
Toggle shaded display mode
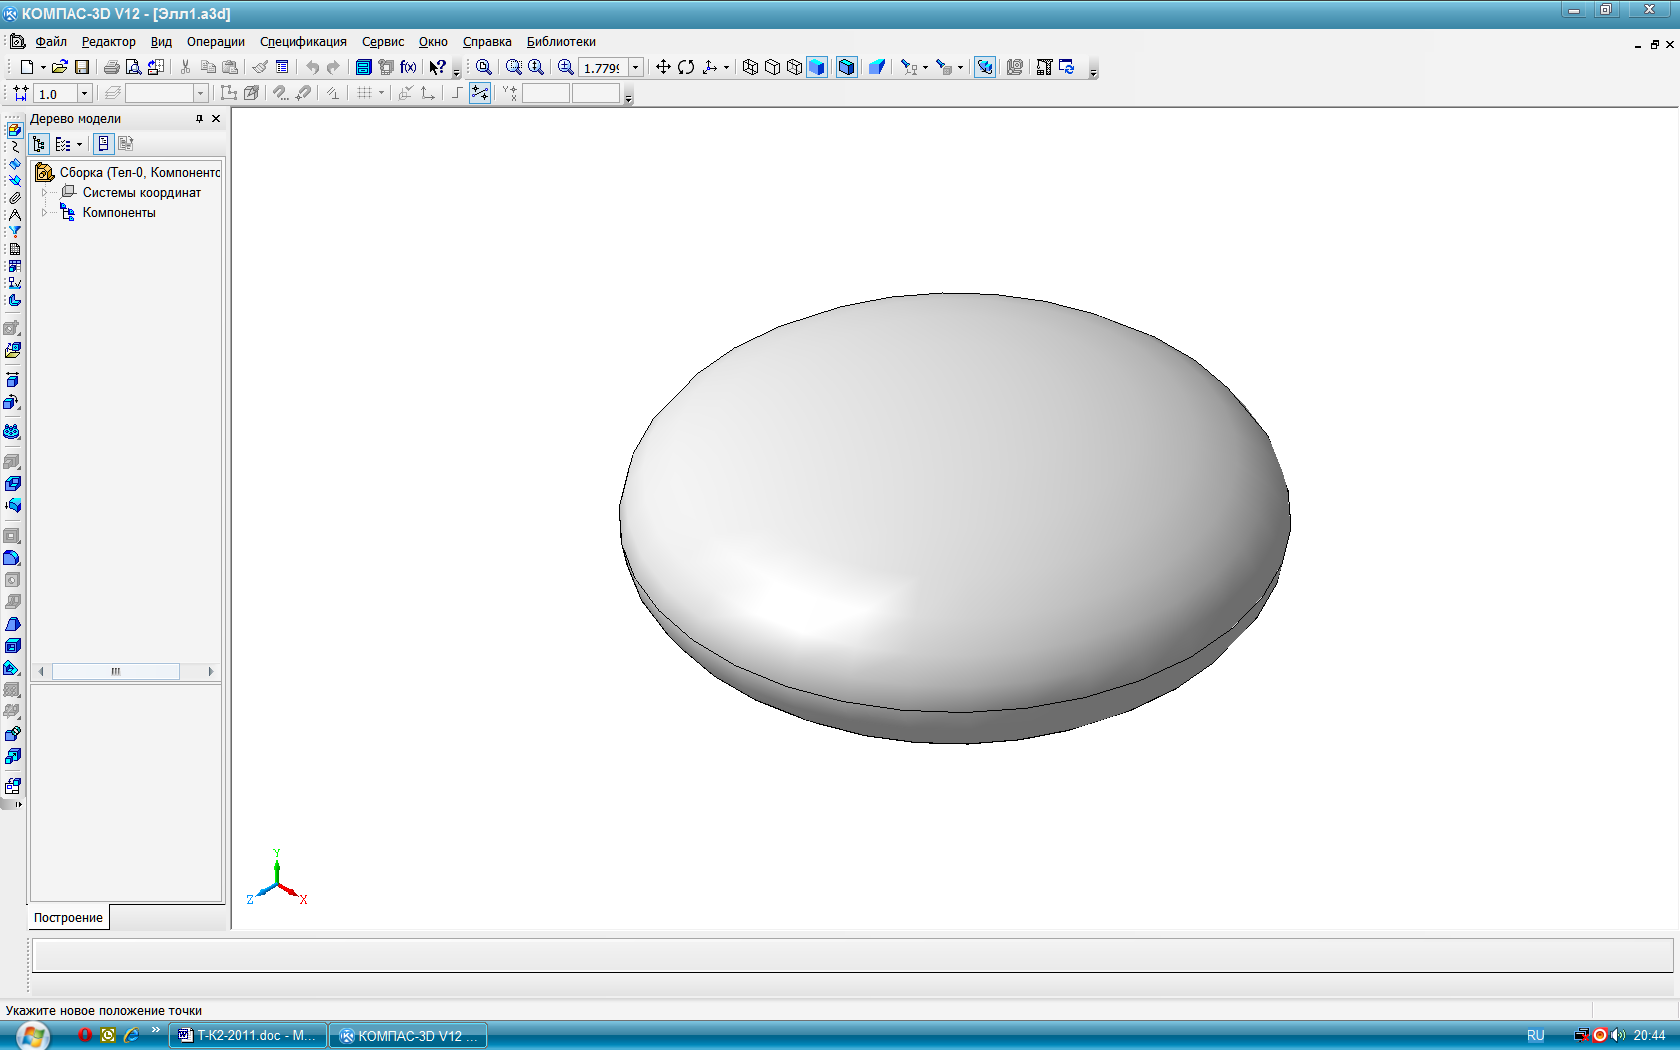coord(817,67)
